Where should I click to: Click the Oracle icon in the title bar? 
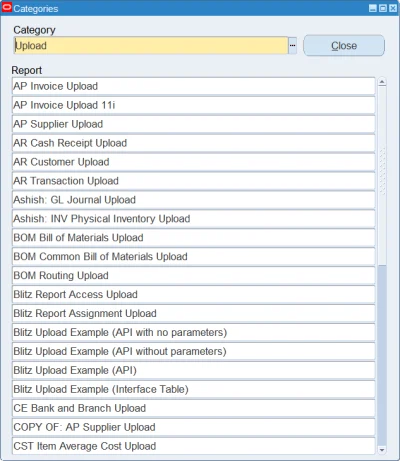(x=7, y=8)
